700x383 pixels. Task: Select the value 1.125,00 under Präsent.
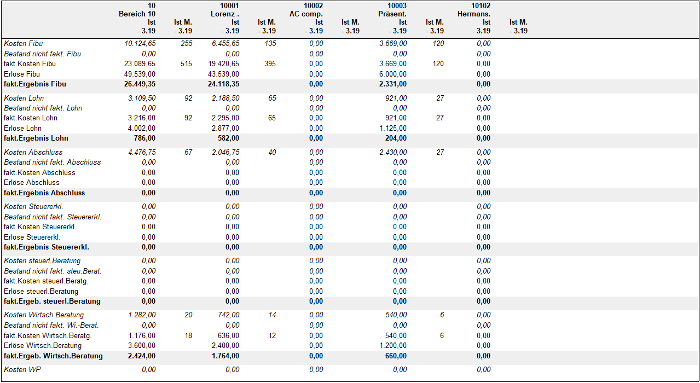393,128
